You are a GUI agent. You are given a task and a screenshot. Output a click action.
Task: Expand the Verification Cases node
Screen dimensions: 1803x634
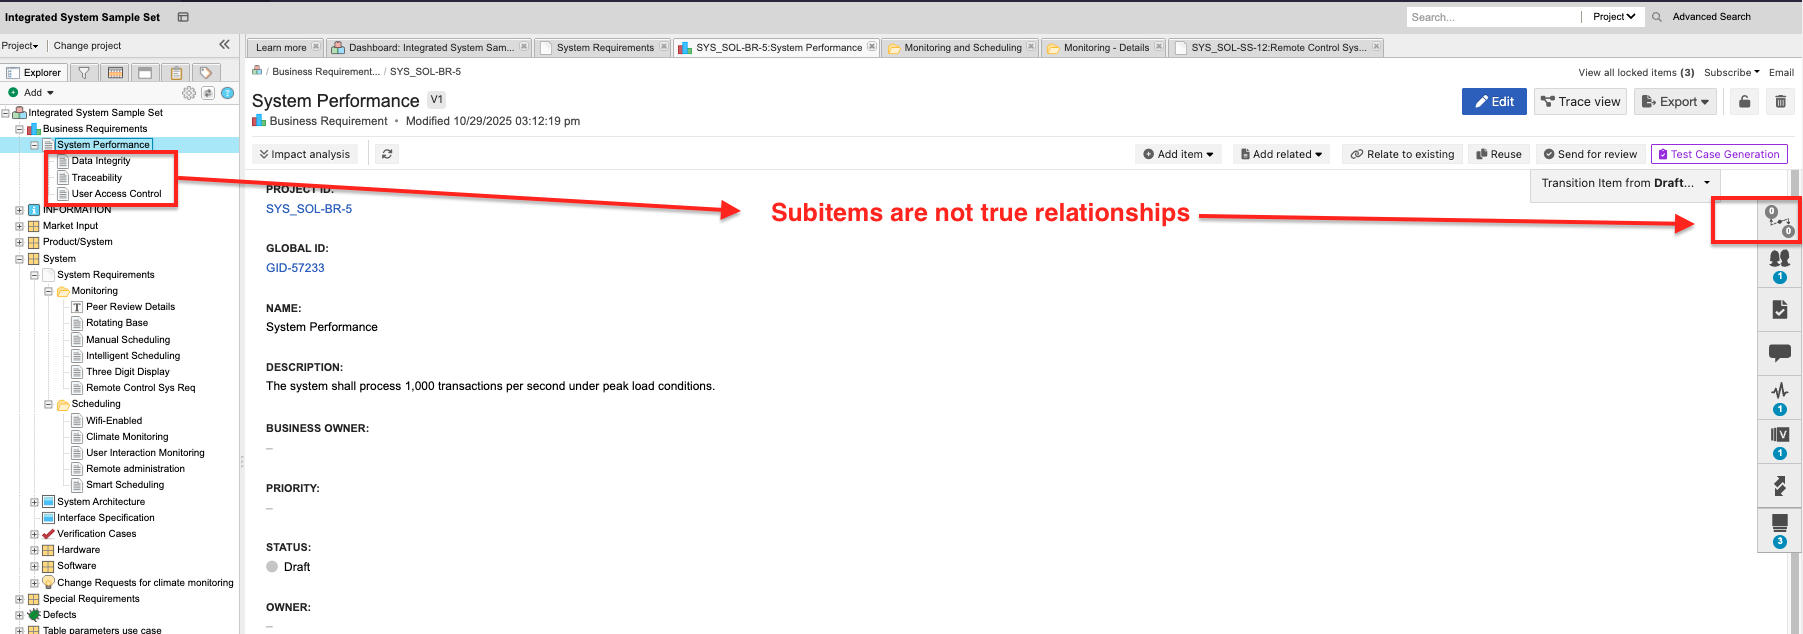(x=34, y=534)
